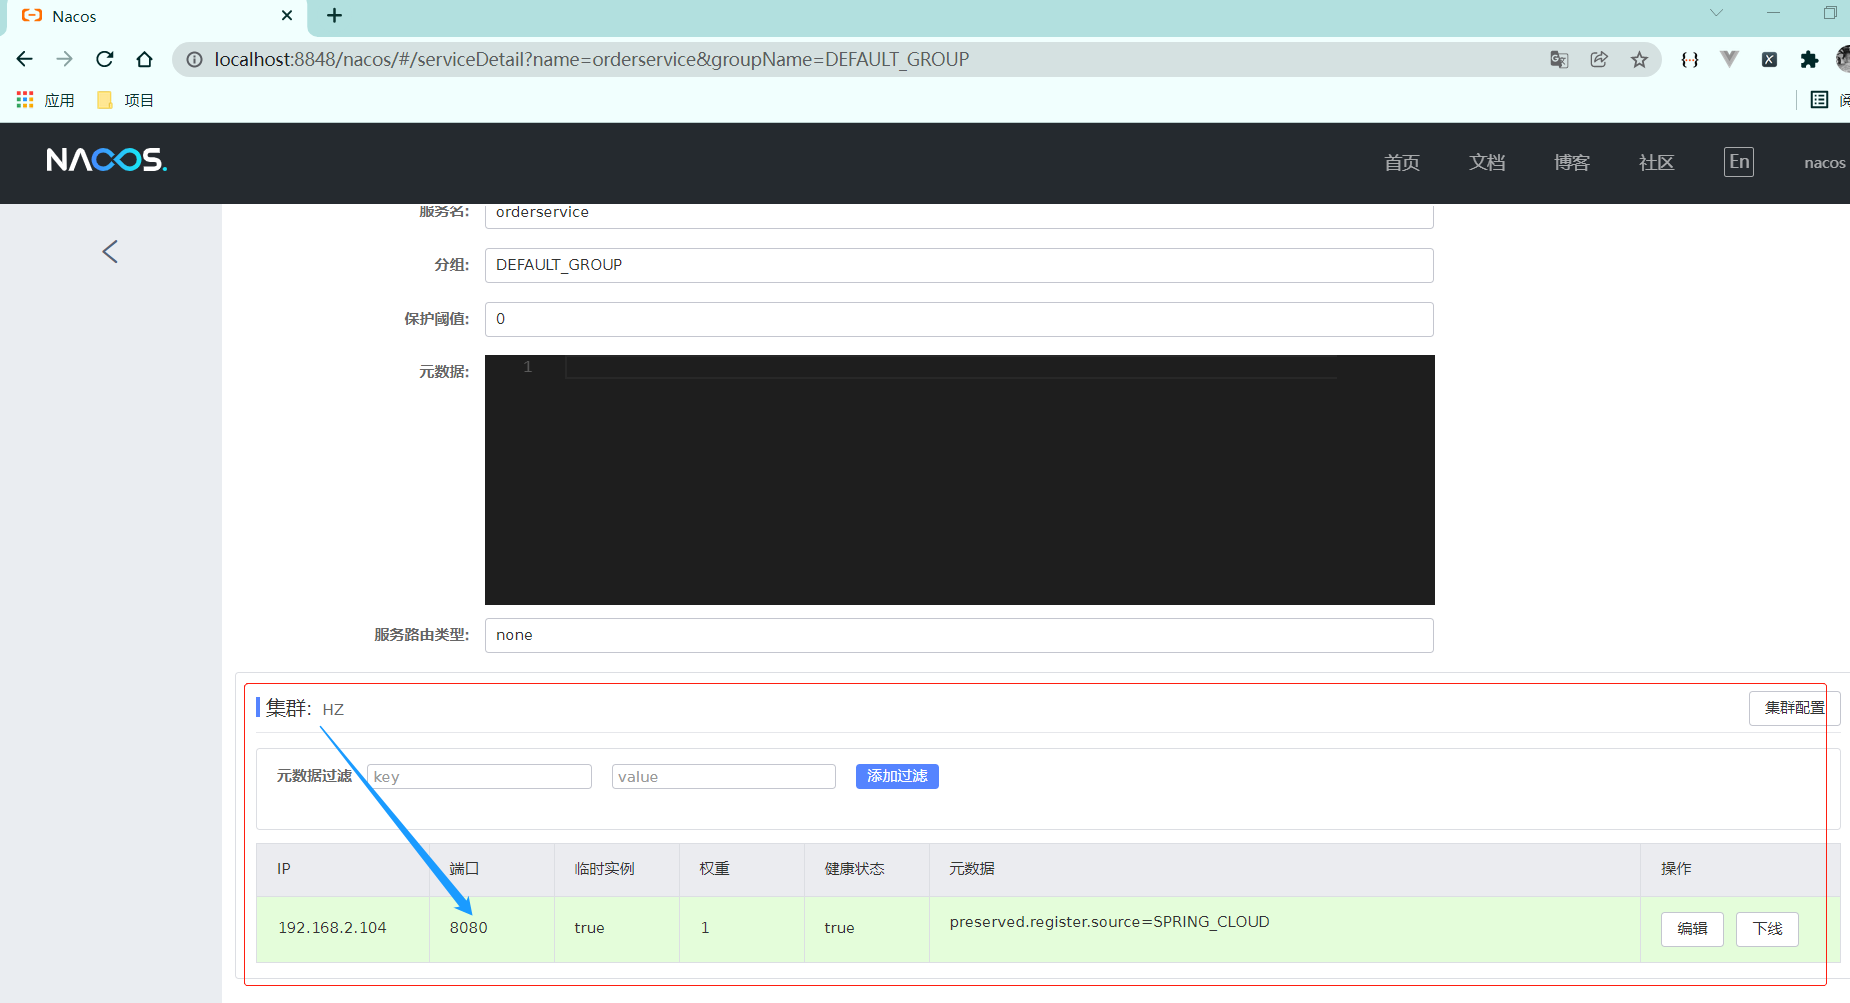
Task: Click the 添加过滤 button
Action: point(897,776)
